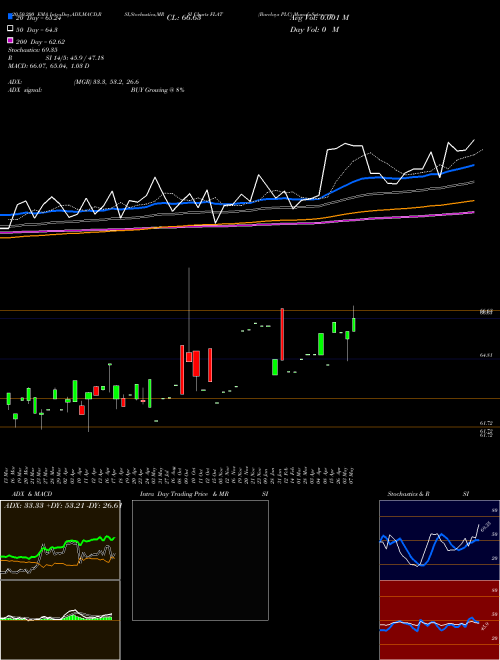Click the 'CL: 66.63' closing price label

pyautogui.click(x=184, y=18)
